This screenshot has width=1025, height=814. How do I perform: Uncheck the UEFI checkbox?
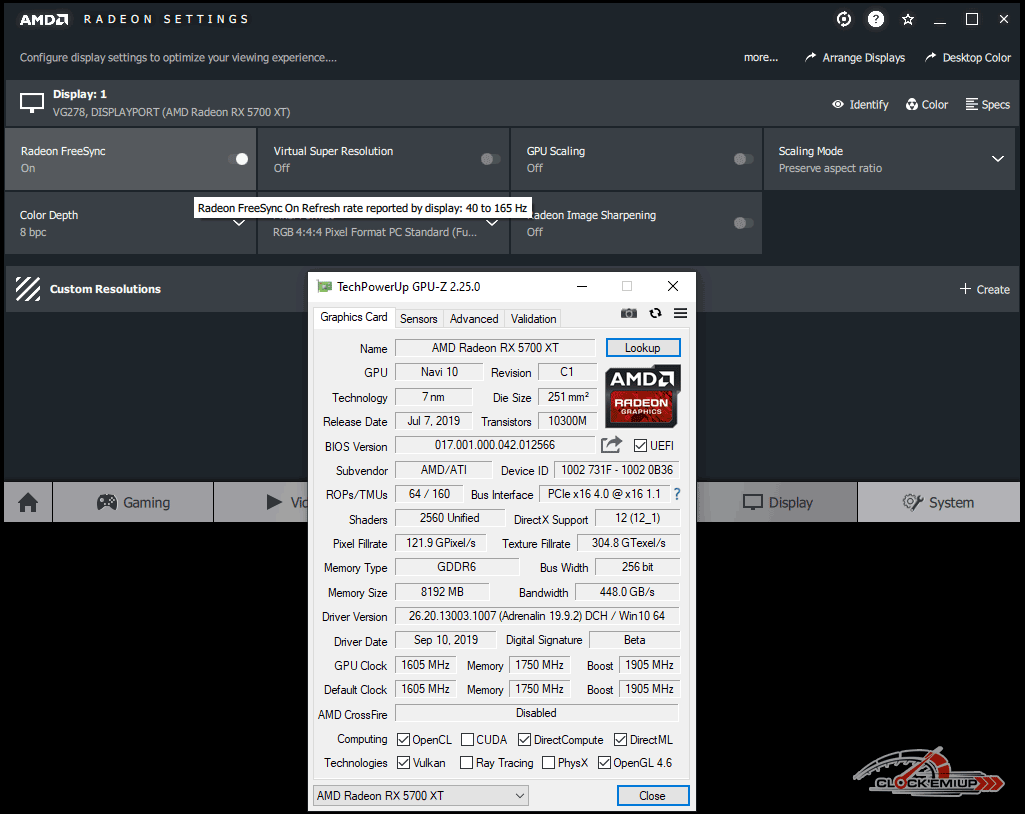pyautogui.click(x=641, y=446)
